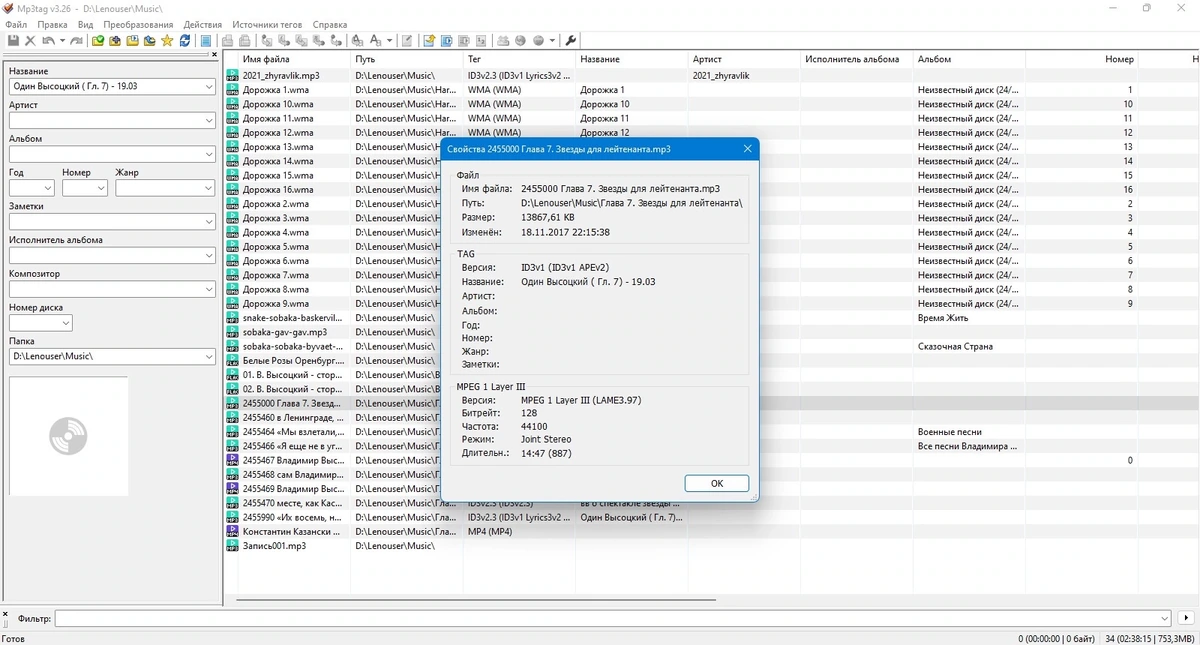Screen dimensions: 1200x645
Task: Expand the Номер диска dropdown
Action: point(66,323)
